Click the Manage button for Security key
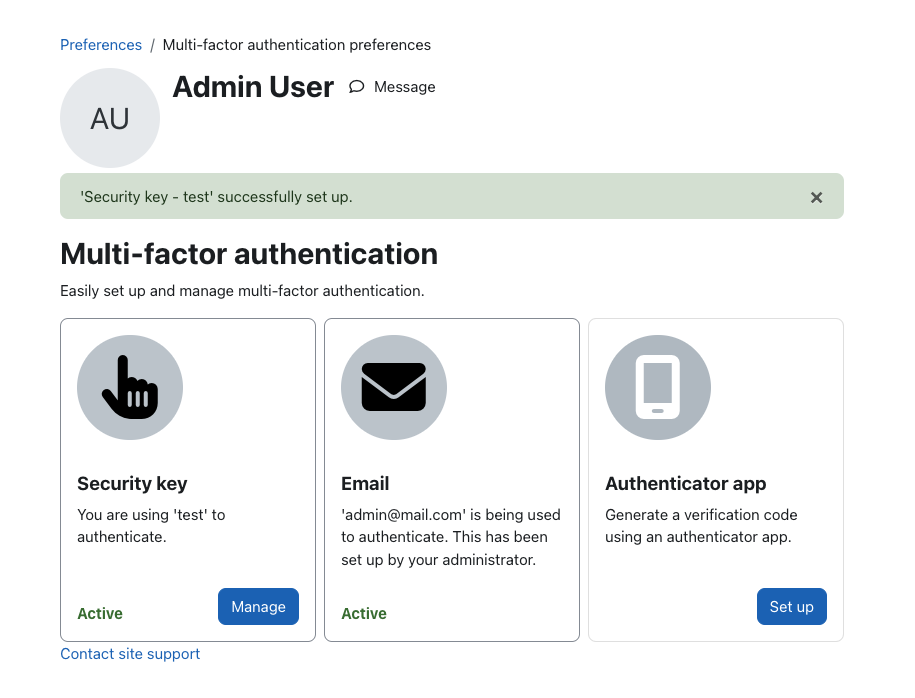Screen dimensions: 915x698 tap(259, 606)
